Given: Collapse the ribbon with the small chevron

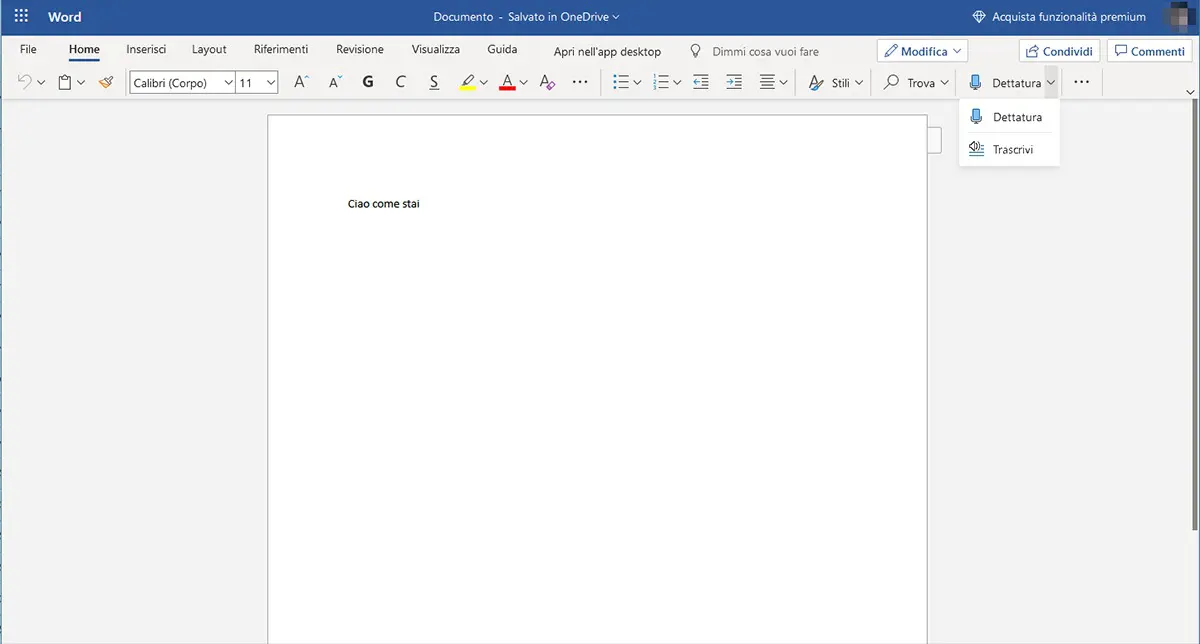Looking at the screenshot, I should 1190,92.
